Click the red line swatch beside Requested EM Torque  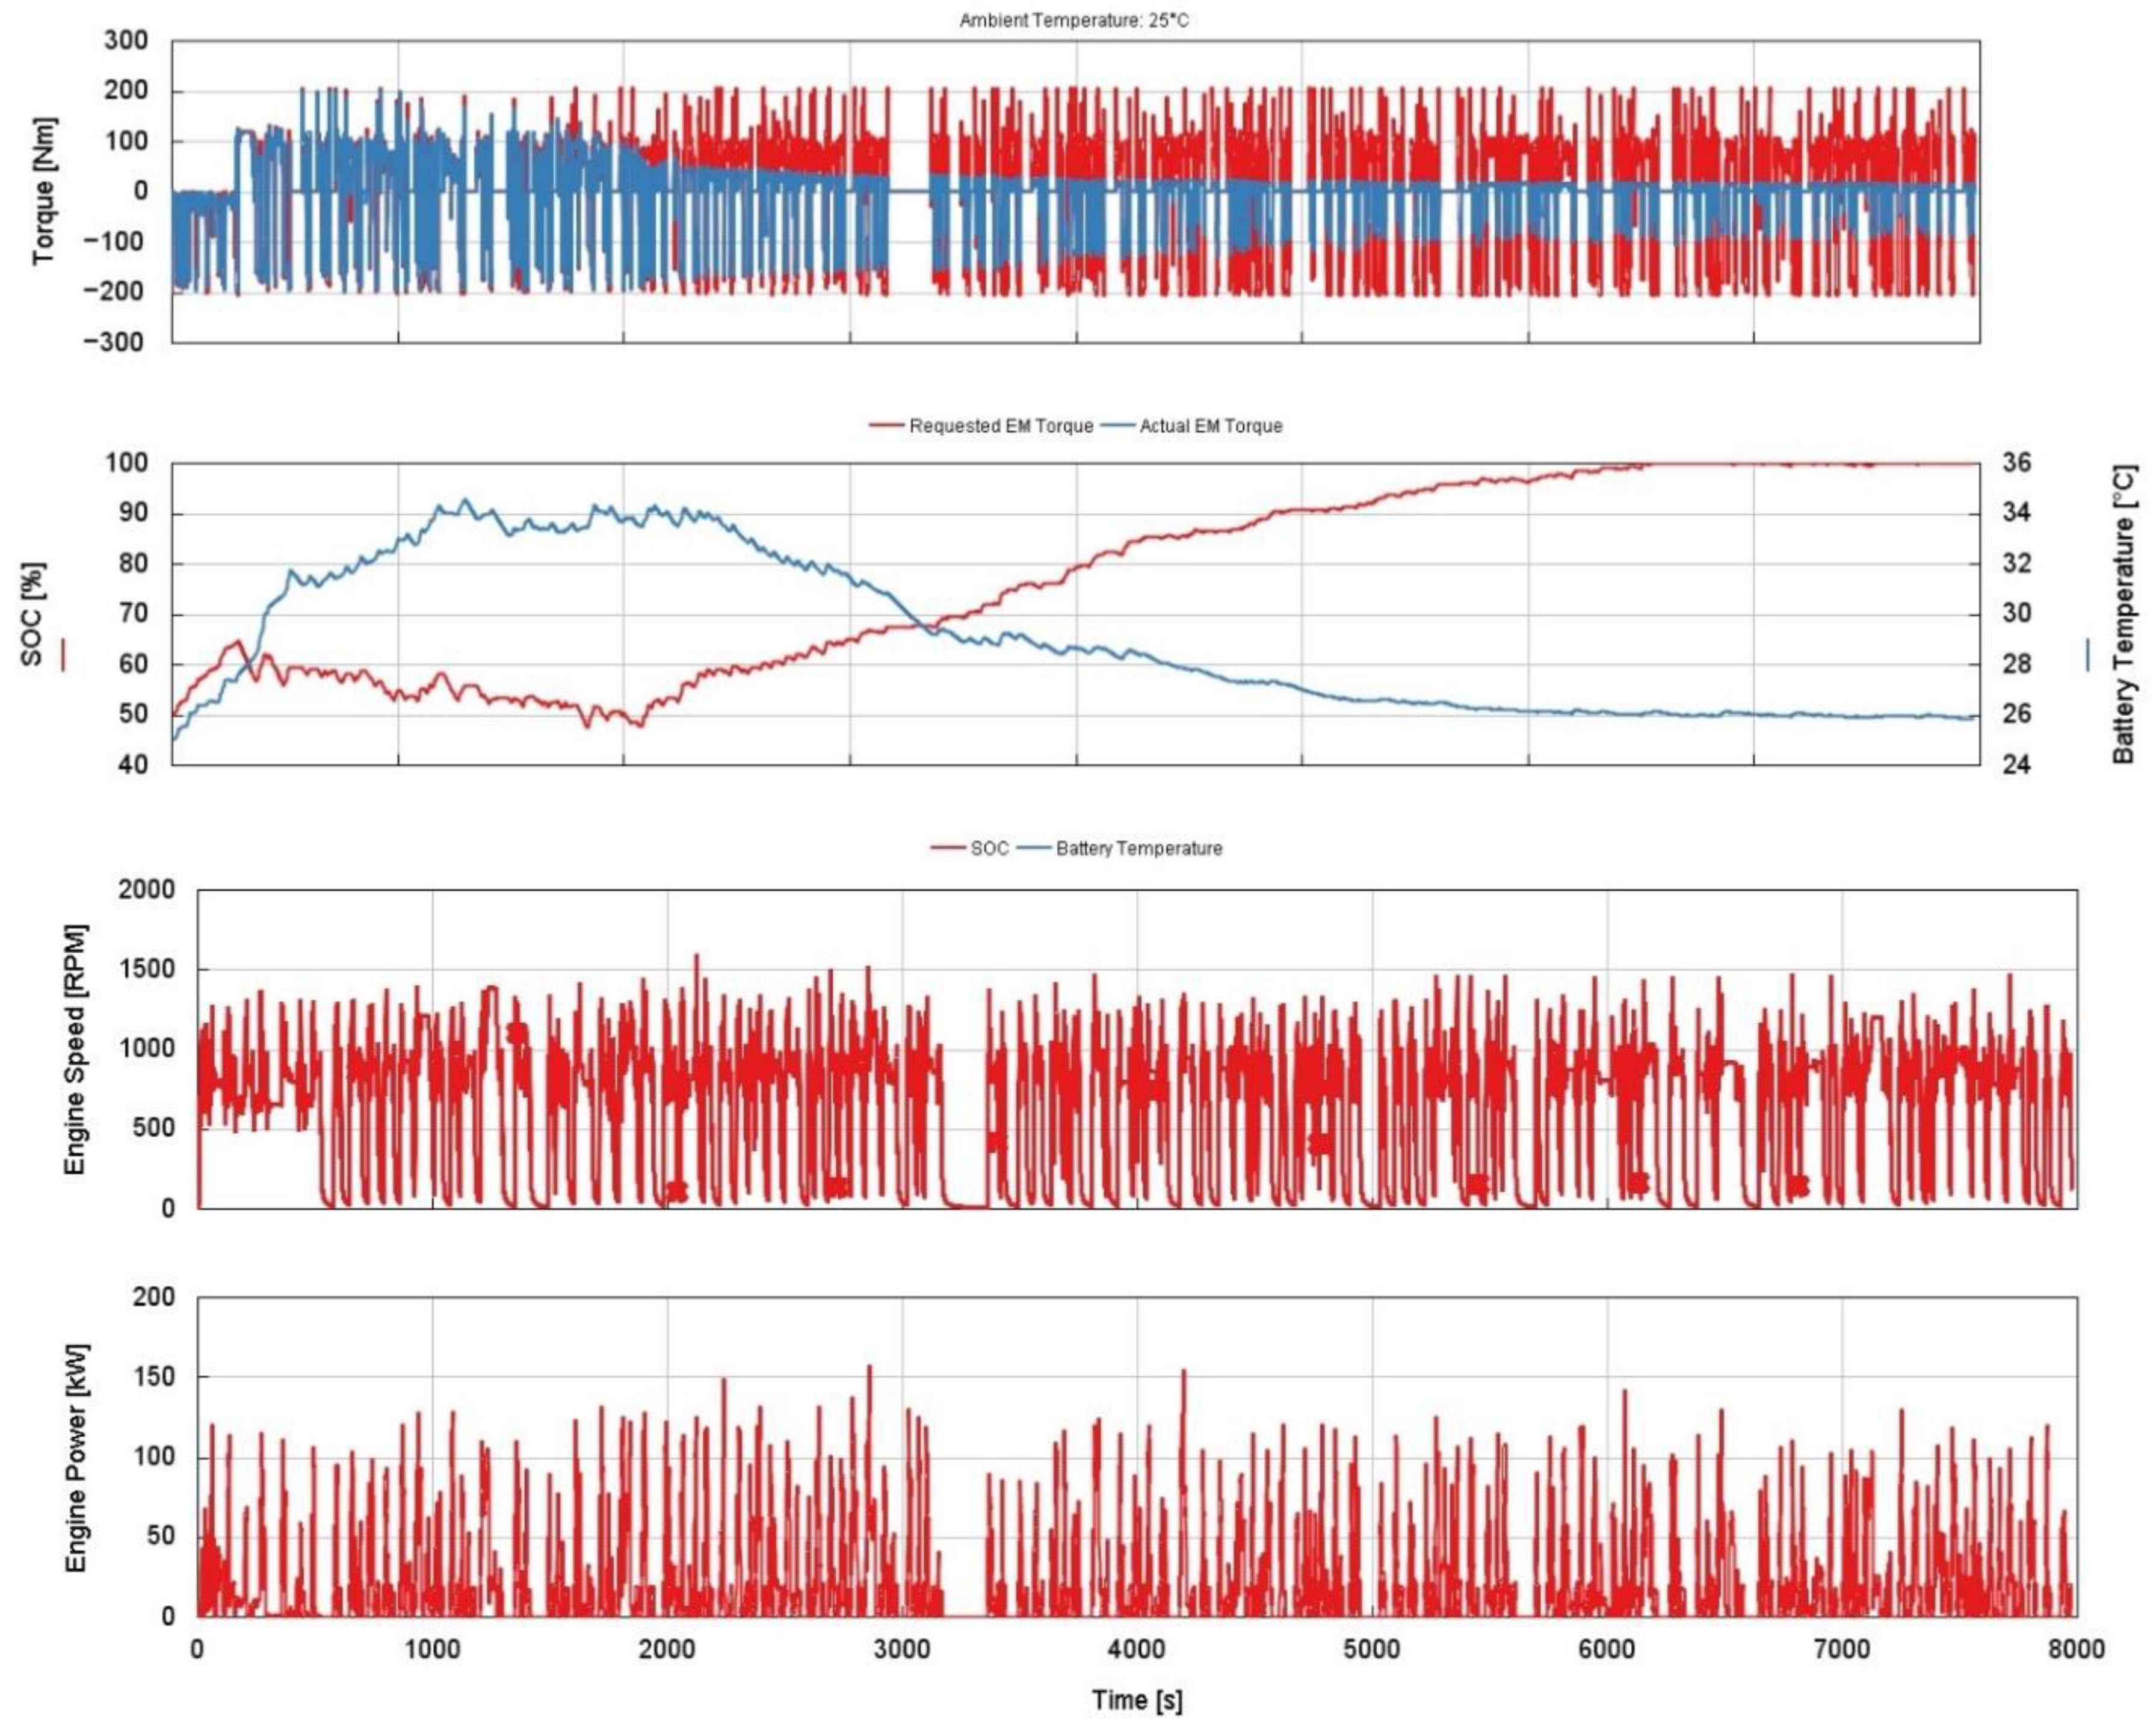click(886, 426)
